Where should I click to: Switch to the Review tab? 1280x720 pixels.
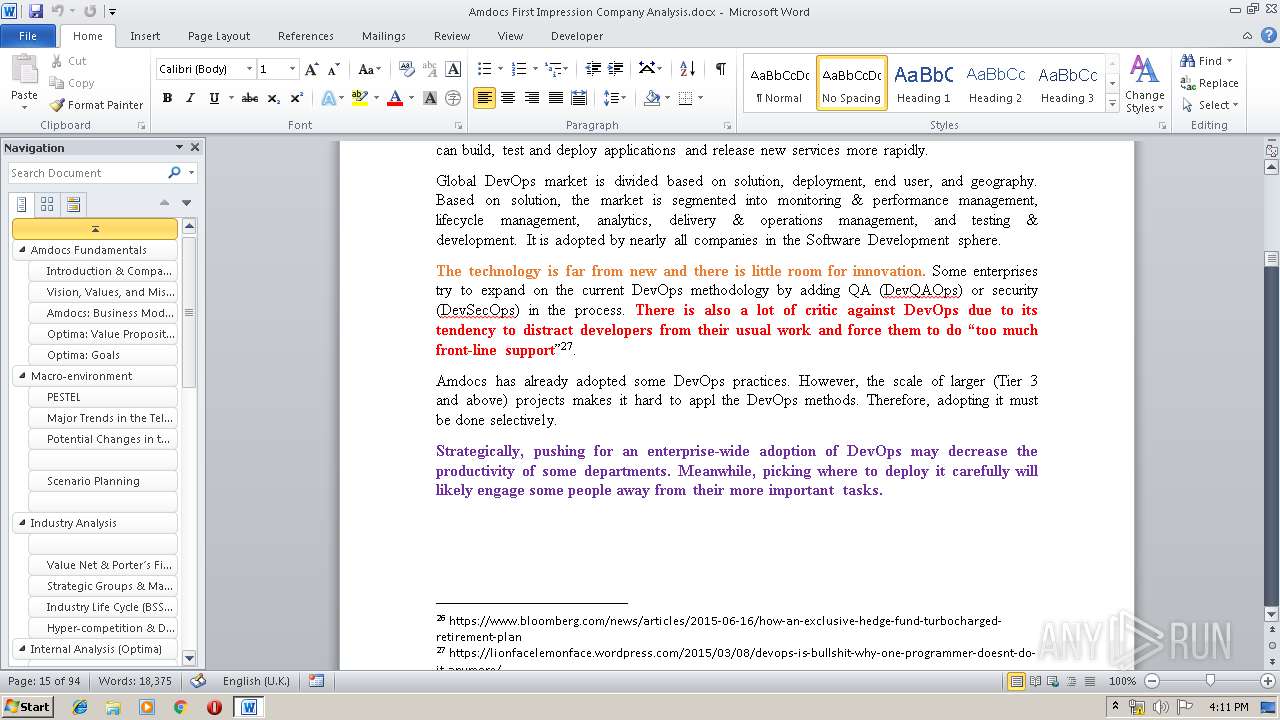point(452,36)
